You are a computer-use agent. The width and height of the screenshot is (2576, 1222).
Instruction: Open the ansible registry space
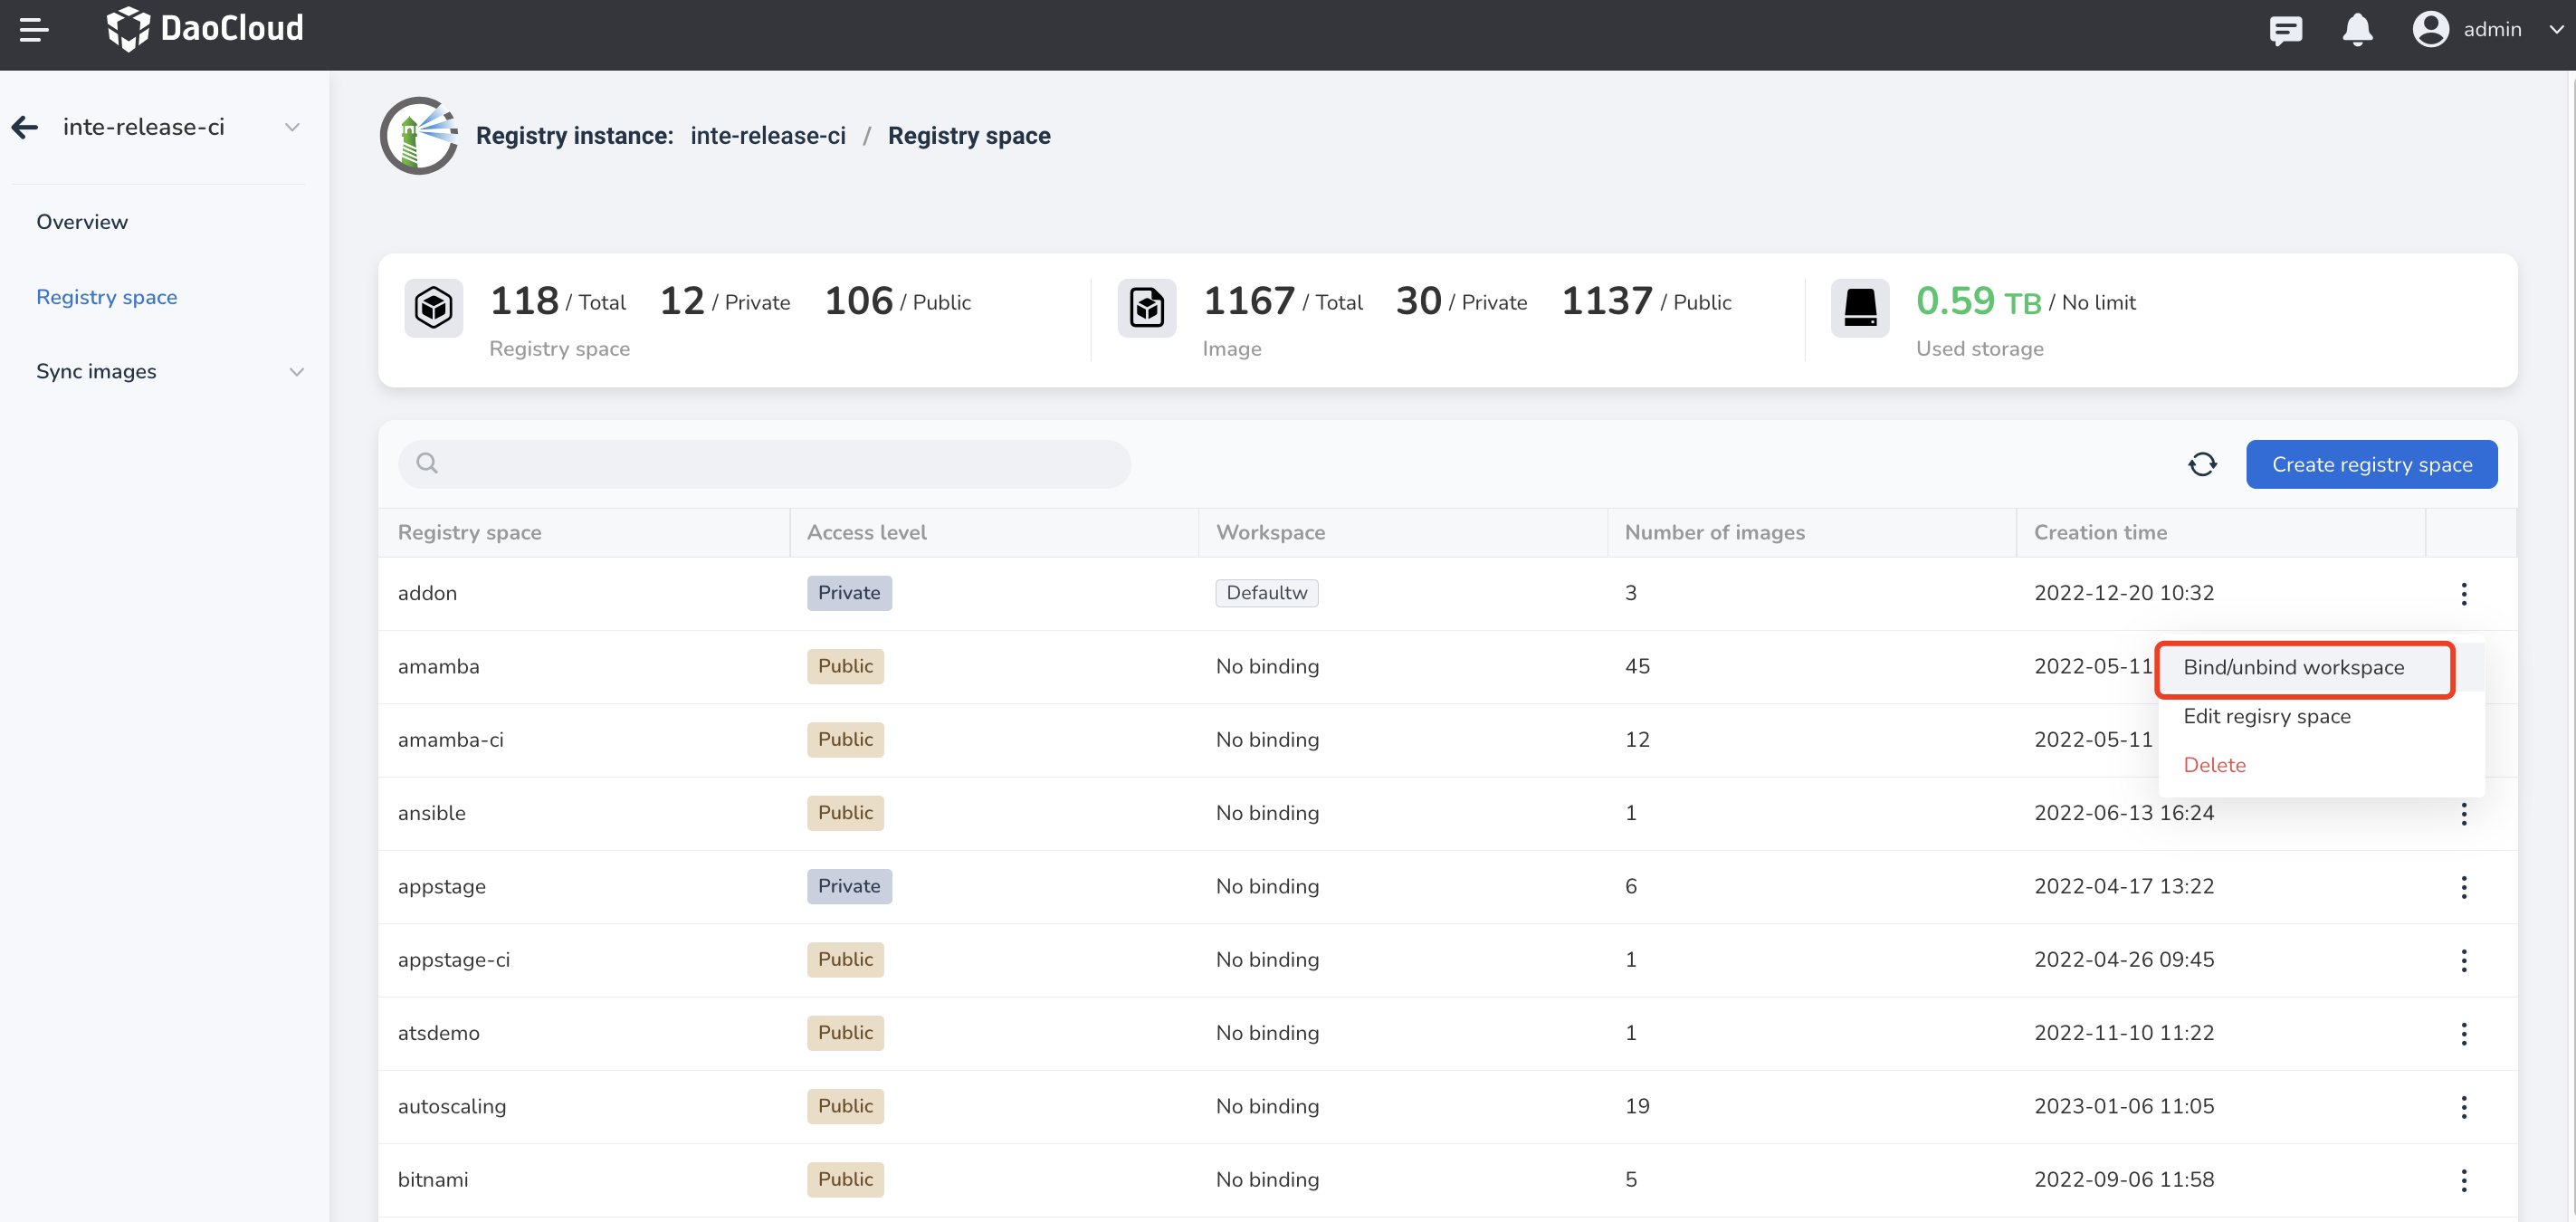coord(431,813)
